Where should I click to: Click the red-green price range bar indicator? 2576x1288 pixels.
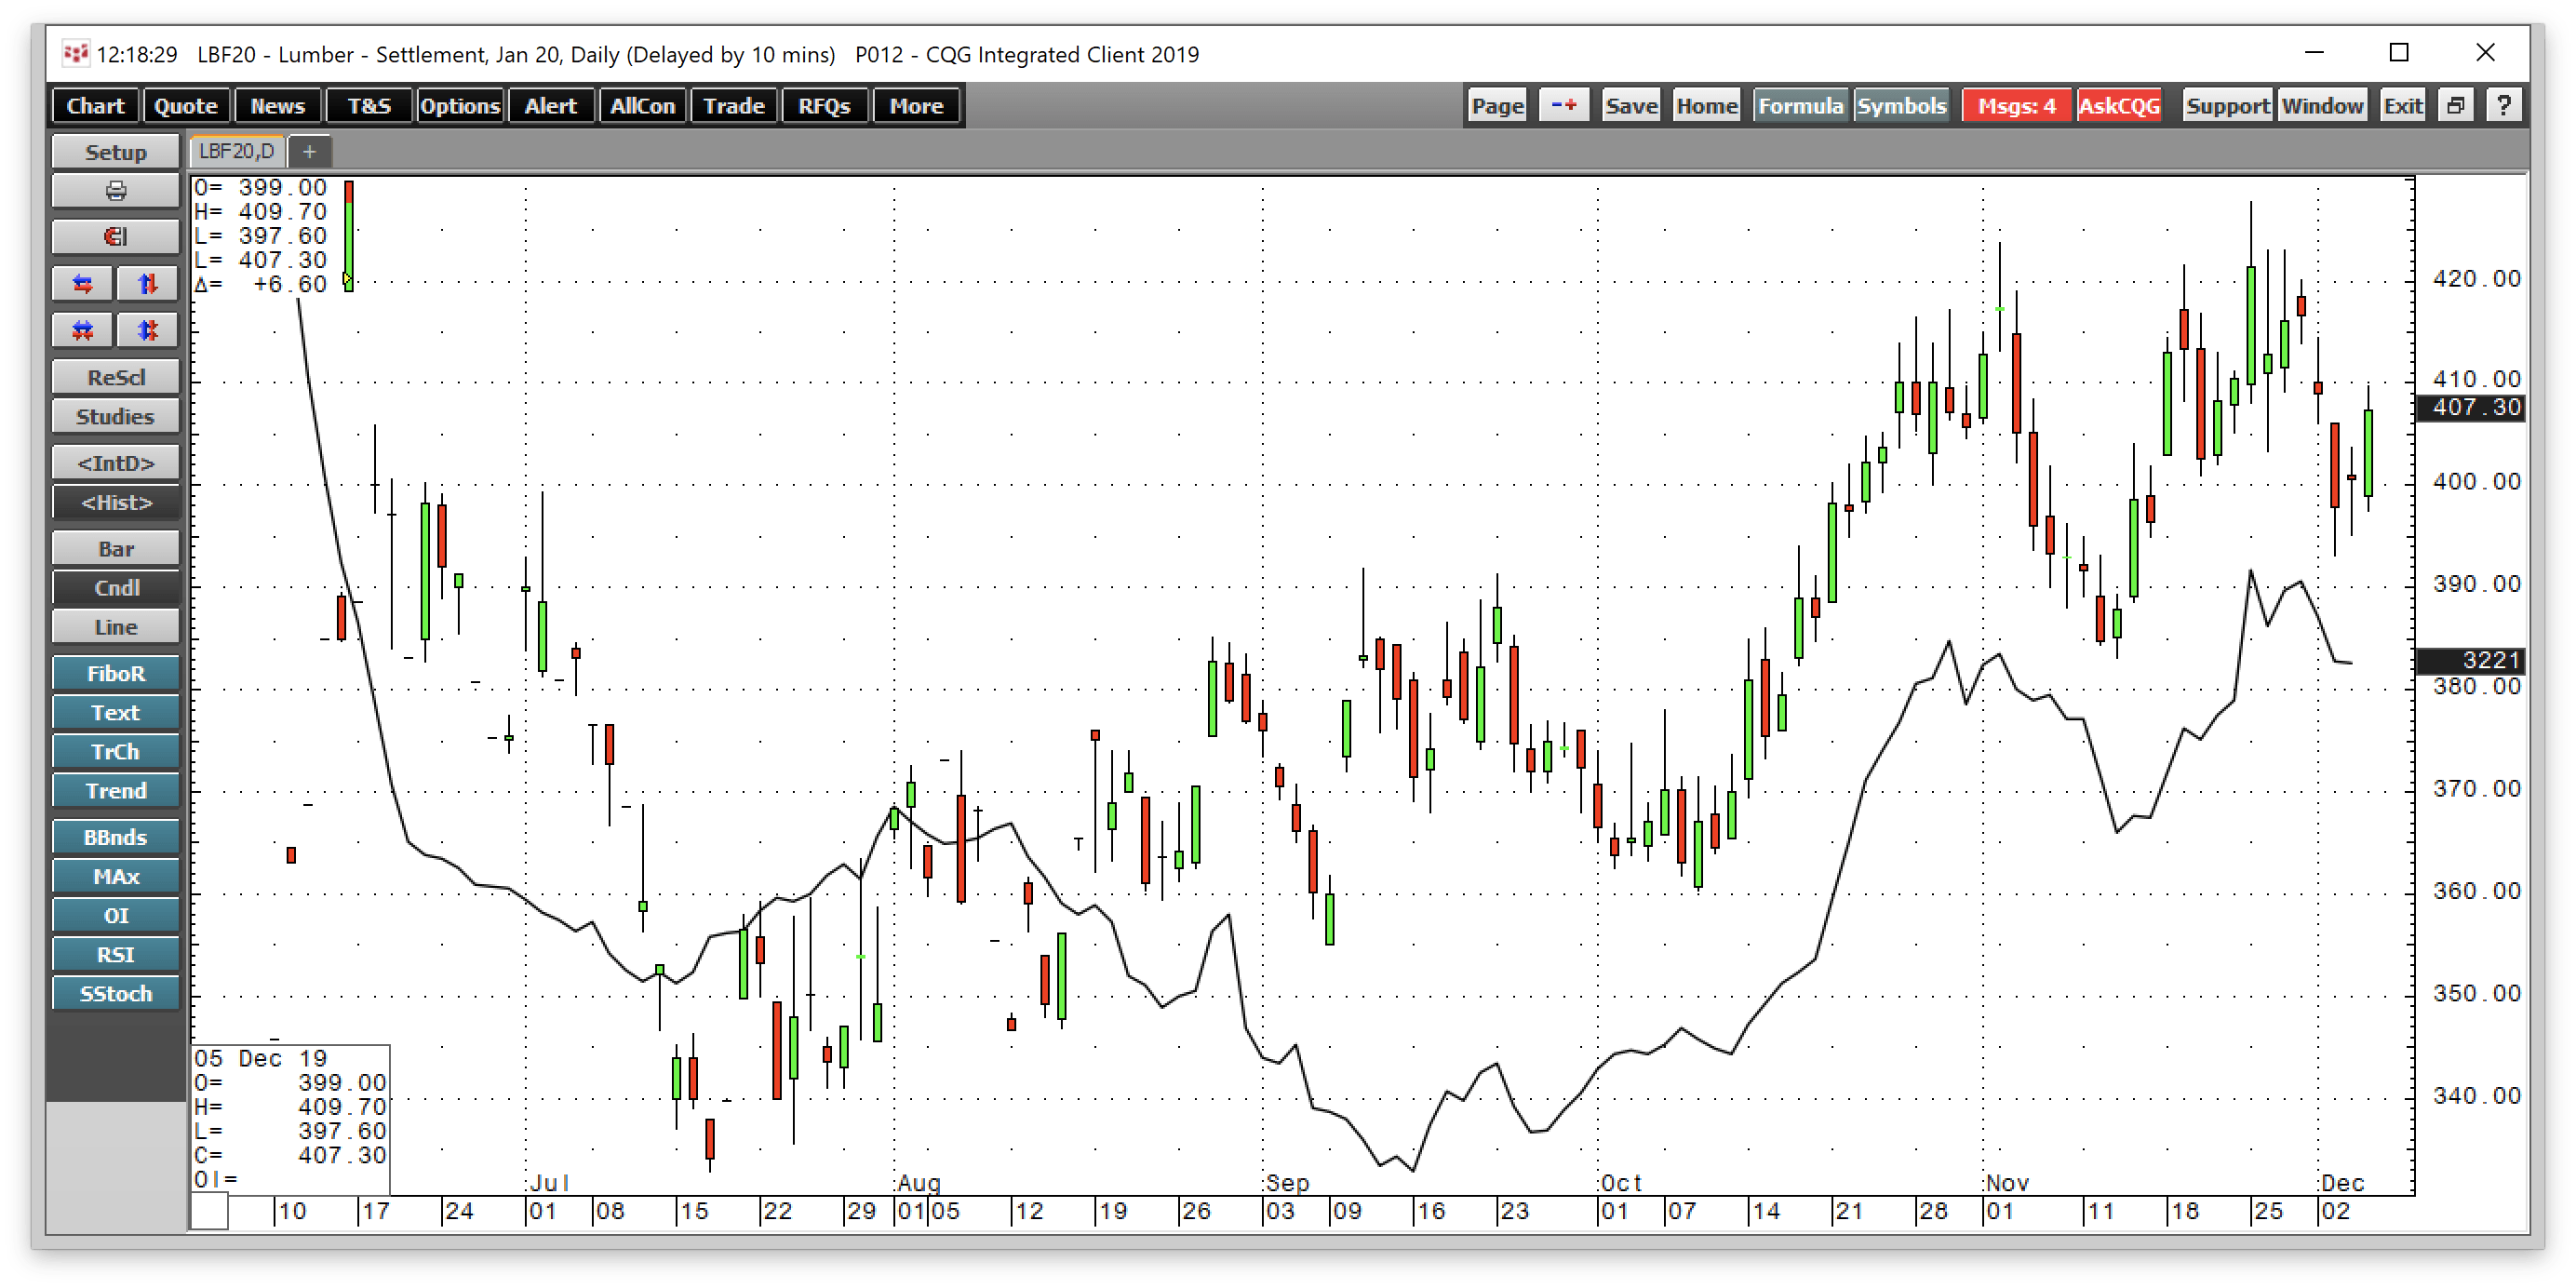348,236
